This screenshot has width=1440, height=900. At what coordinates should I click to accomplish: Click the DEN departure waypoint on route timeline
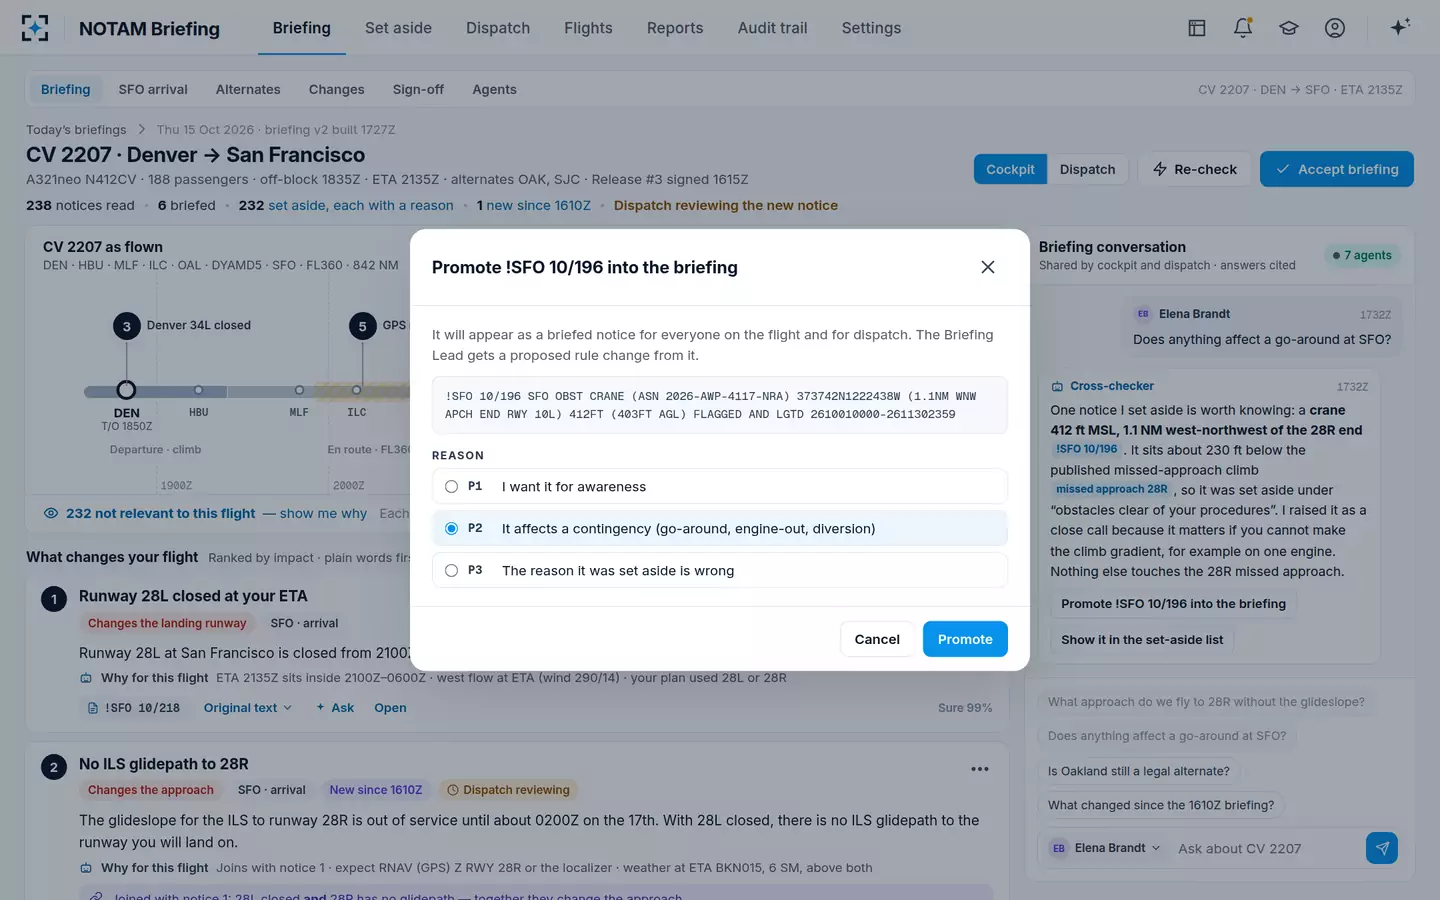click(x=126, y=390)
